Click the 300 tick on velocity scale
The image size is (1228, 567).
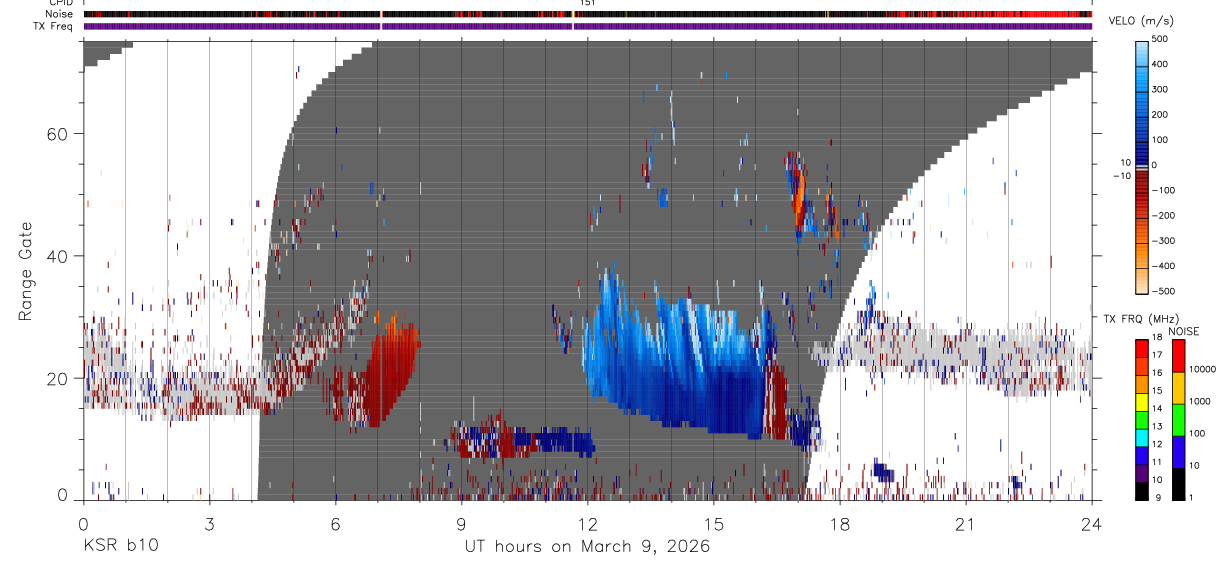click(x=1161, y=89)
